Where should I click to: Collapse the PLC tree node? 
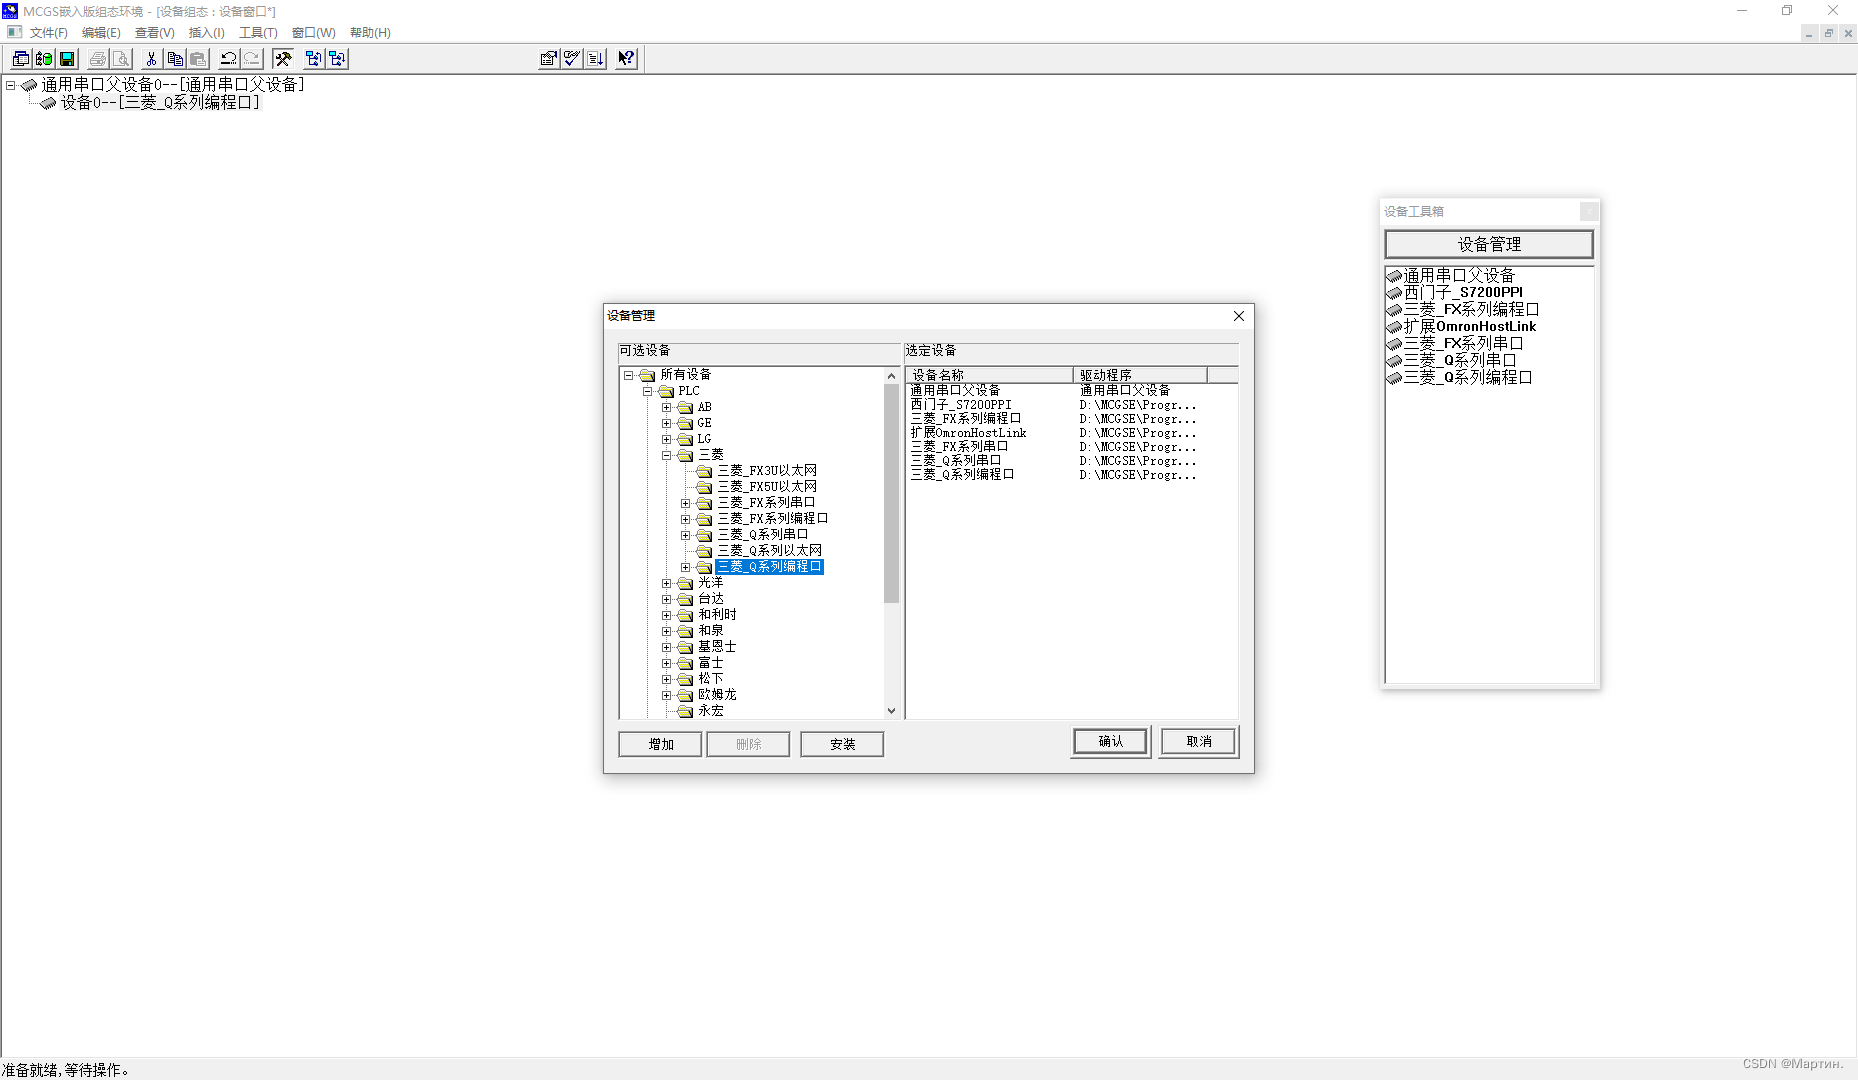pyautogui.click(x=647, y=391)
